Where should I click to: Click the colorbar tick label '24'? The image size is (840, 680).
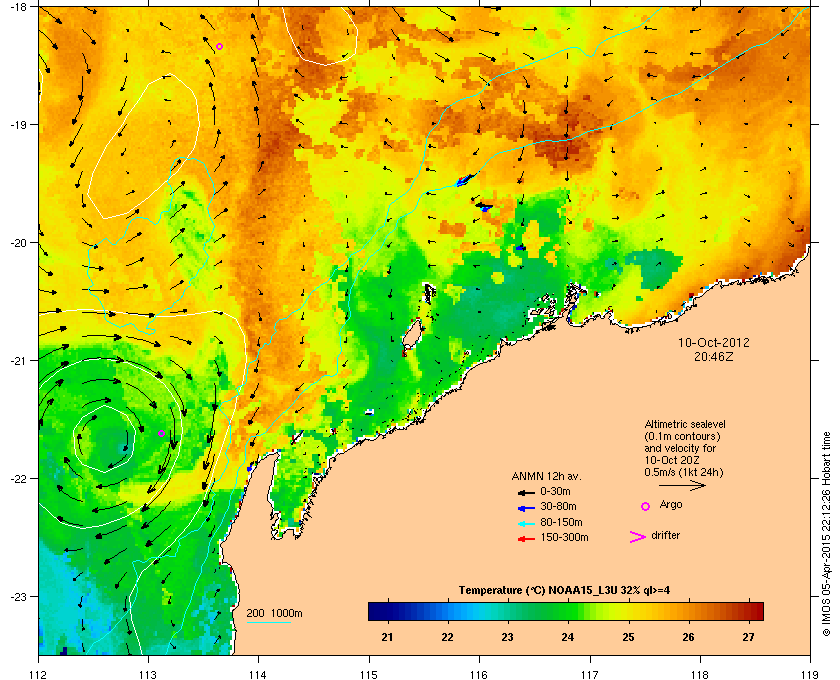[x=568, y=637]
